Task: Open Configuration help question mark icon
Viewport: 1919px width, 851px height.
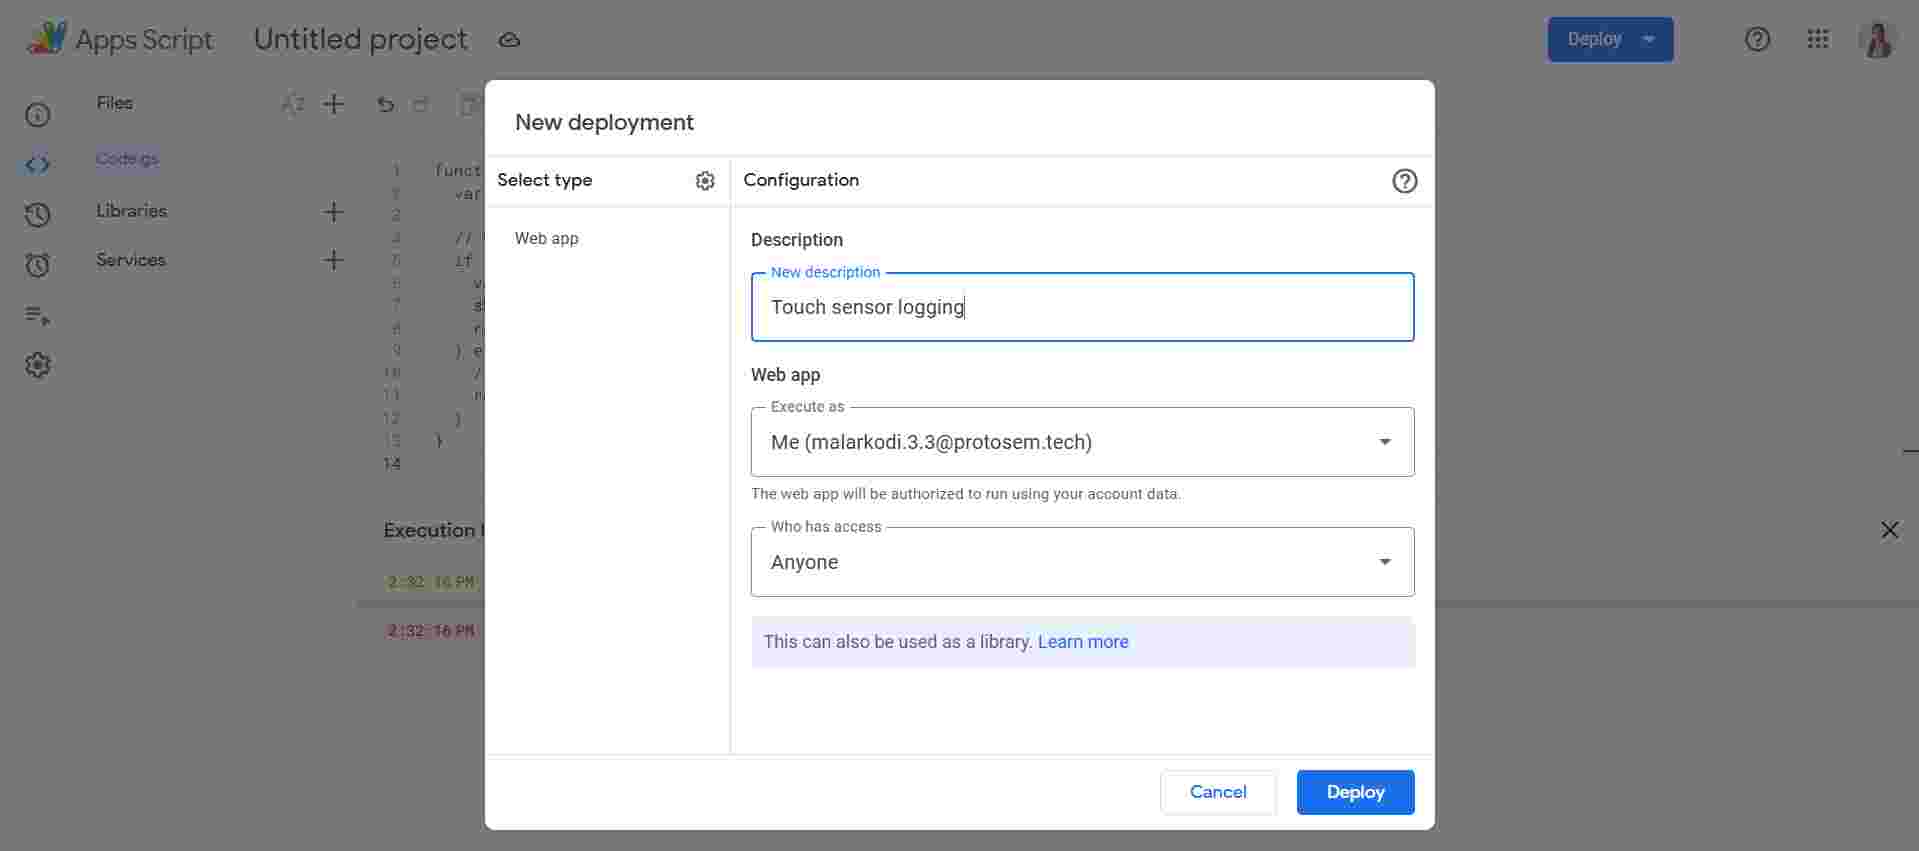Action: [1404, 181]
